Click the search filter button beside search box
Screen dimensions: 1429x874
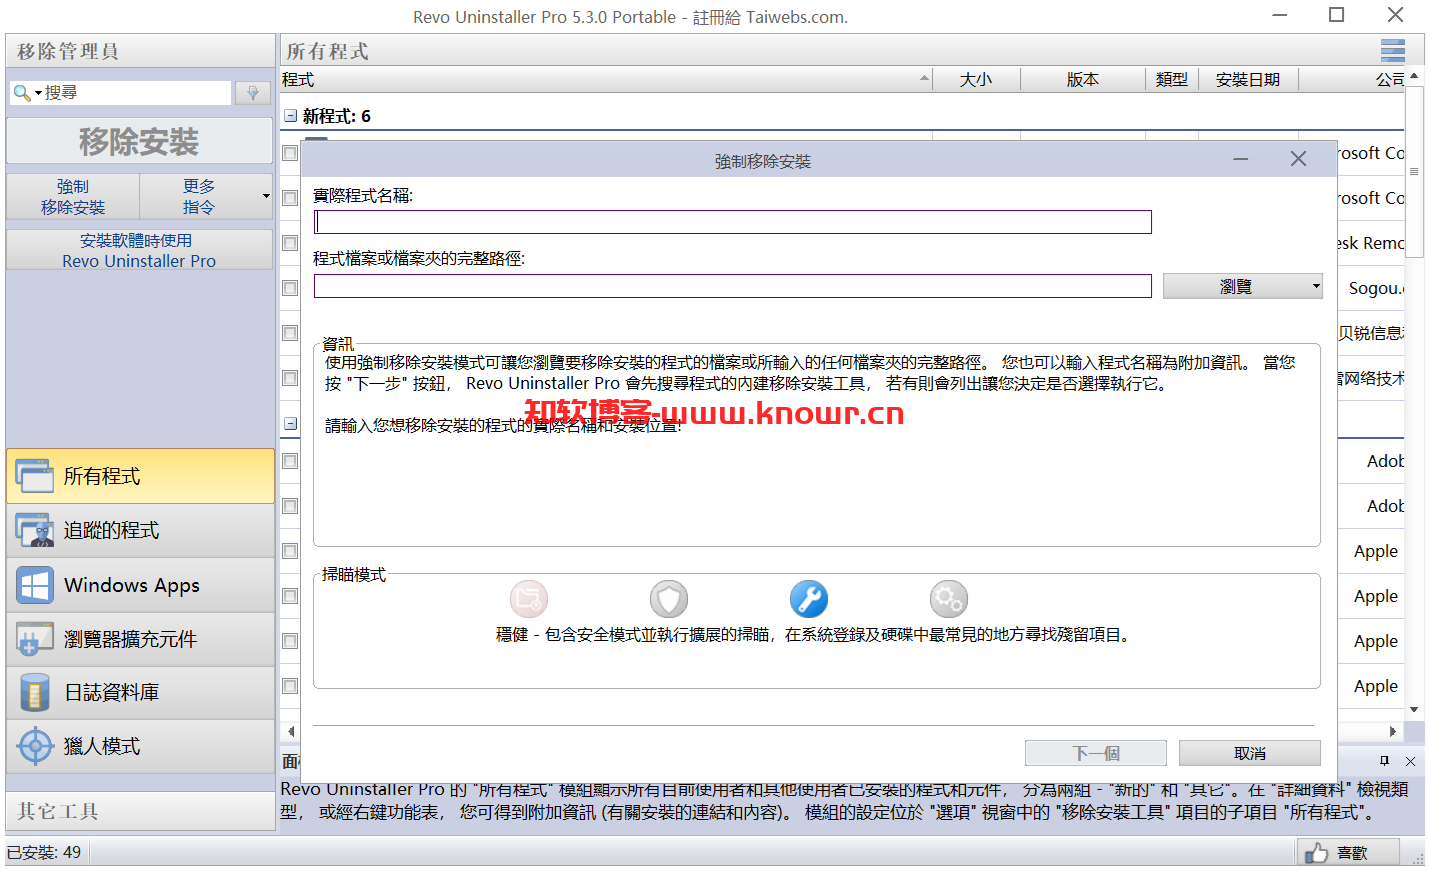coord(253,93)
